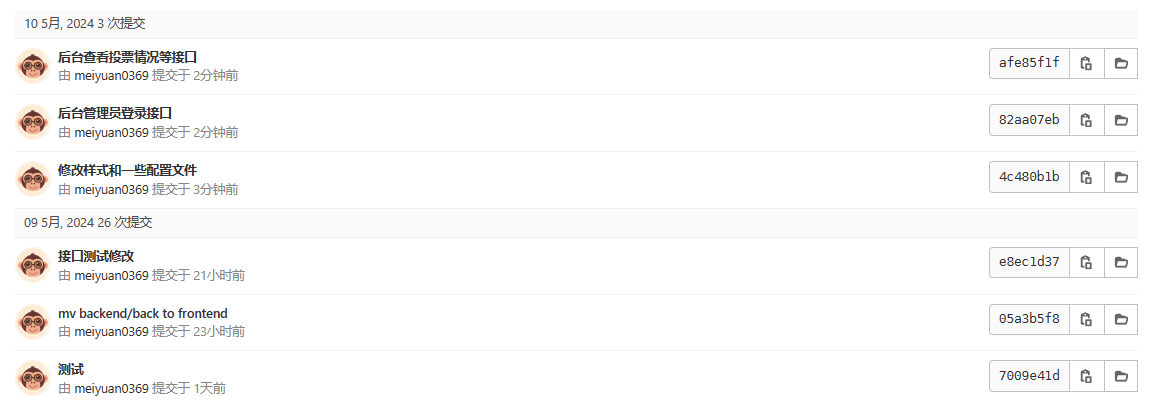Browse files at commit 4c480b1b
Image resolution: width=1151 pixels, height=405 pixels.
tap(1121, 177)
